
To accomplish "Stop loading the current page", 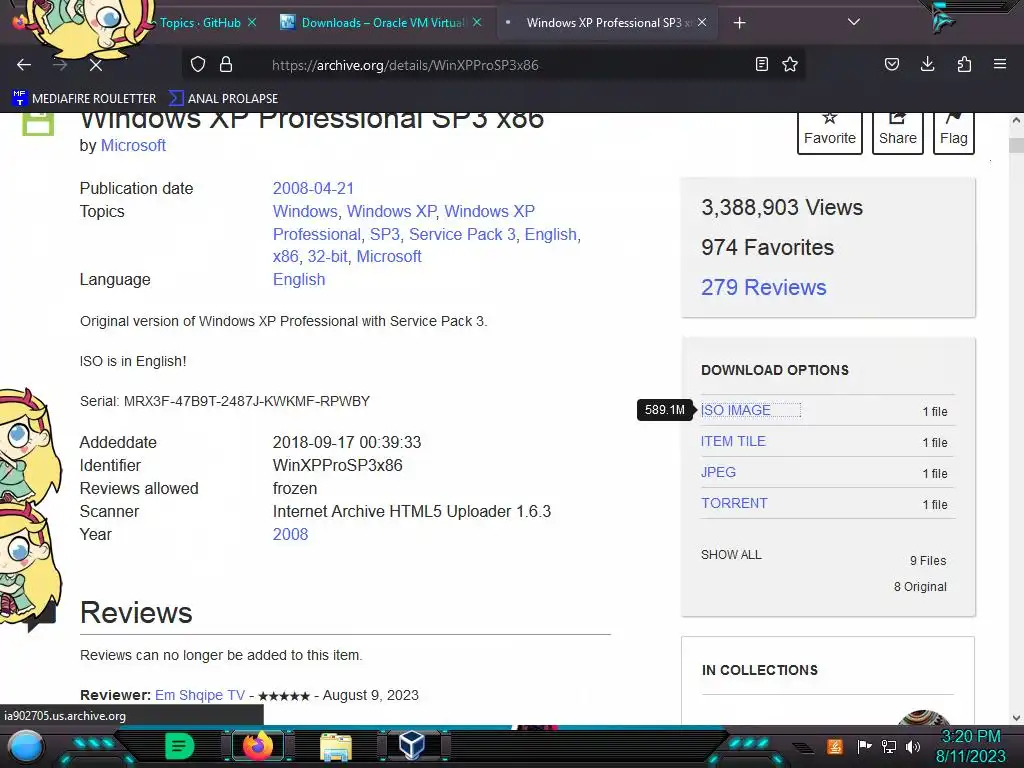I will pos(95,65).
